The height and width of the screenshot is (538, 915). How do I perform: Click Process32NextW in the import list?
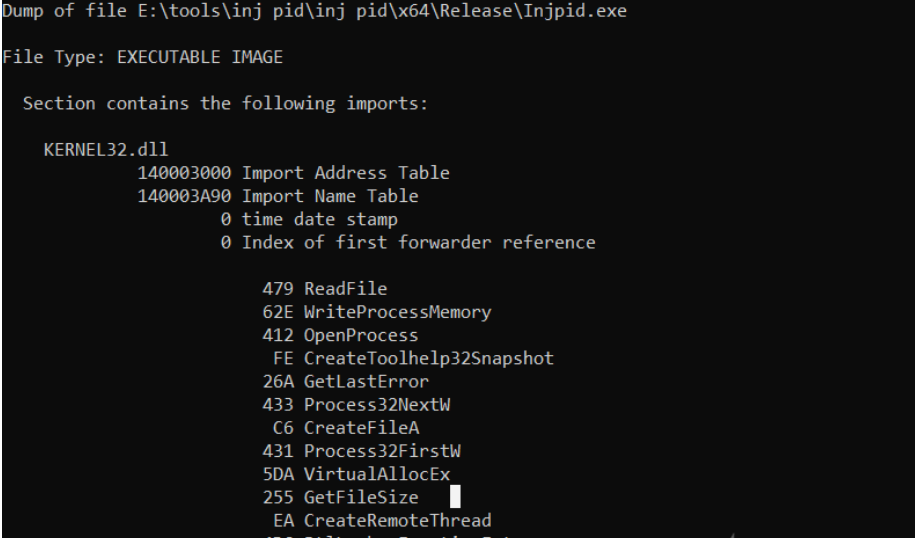377,405
